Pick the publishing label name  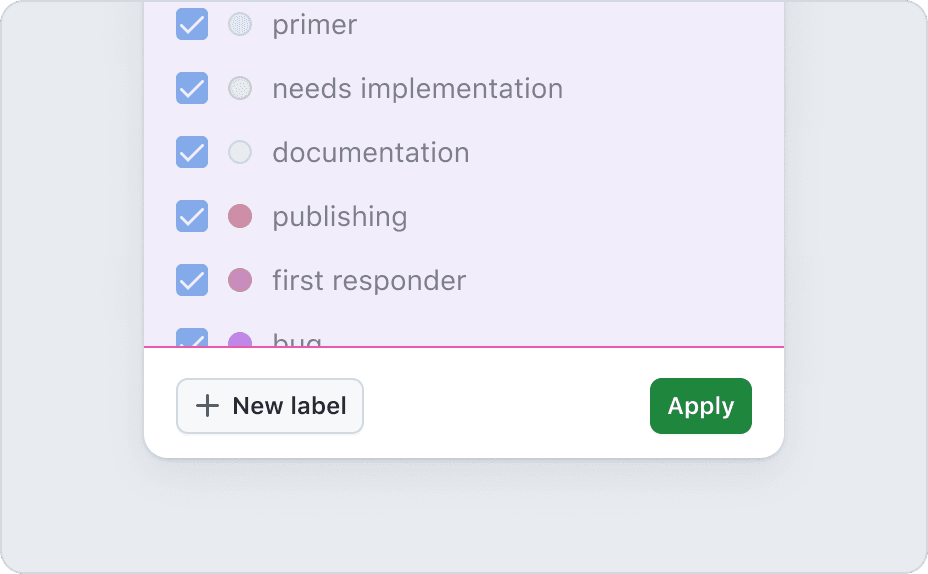(x=339, y=217)
